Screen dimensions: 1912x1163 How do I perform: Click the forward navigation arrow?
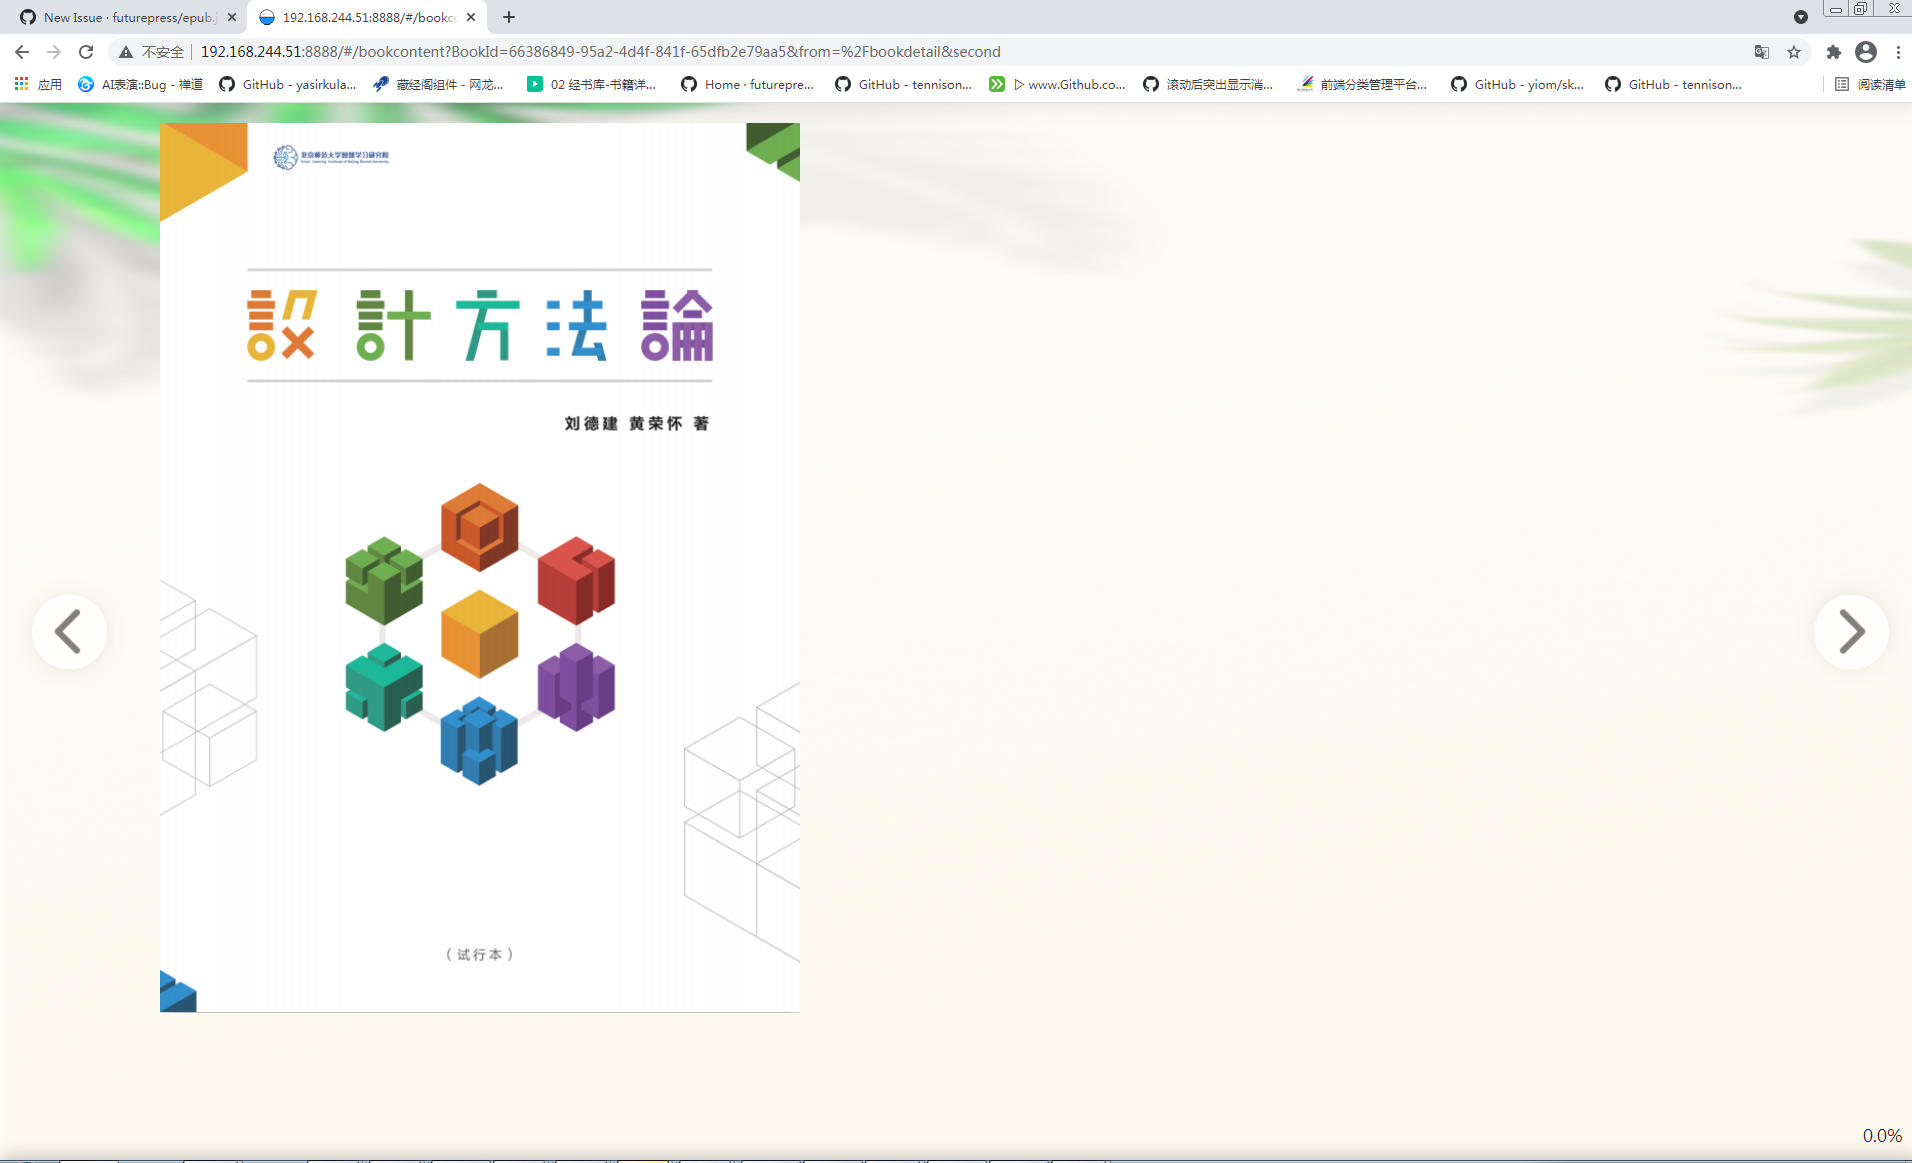53,51
